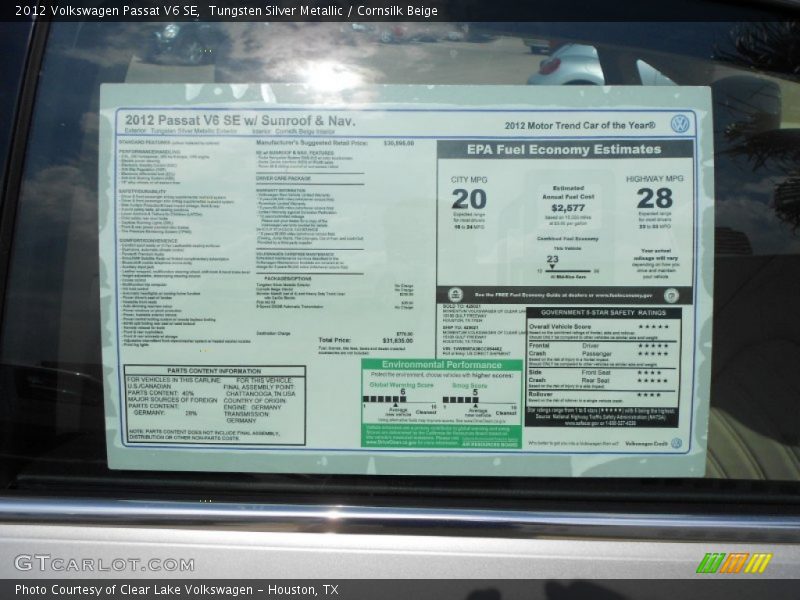
Task: Click 'Global Warming Score' label
Action: tap(401, 385)
